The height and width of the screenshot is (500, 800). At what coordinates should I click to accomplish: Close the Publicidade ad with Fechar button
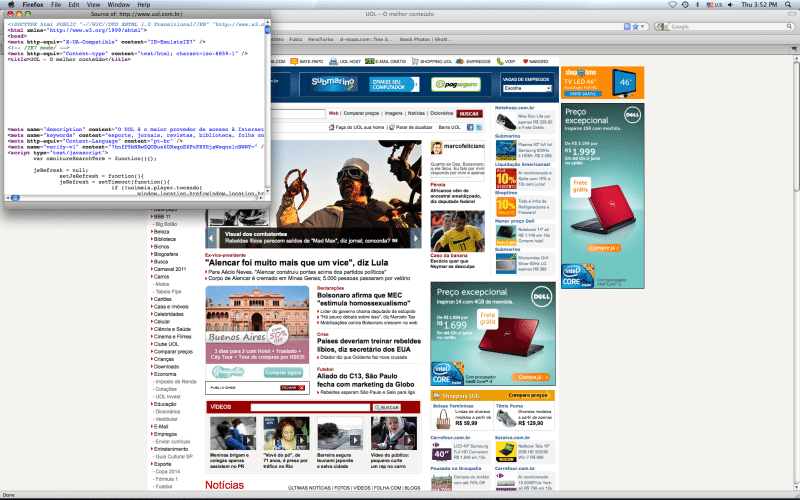point(293,388)
